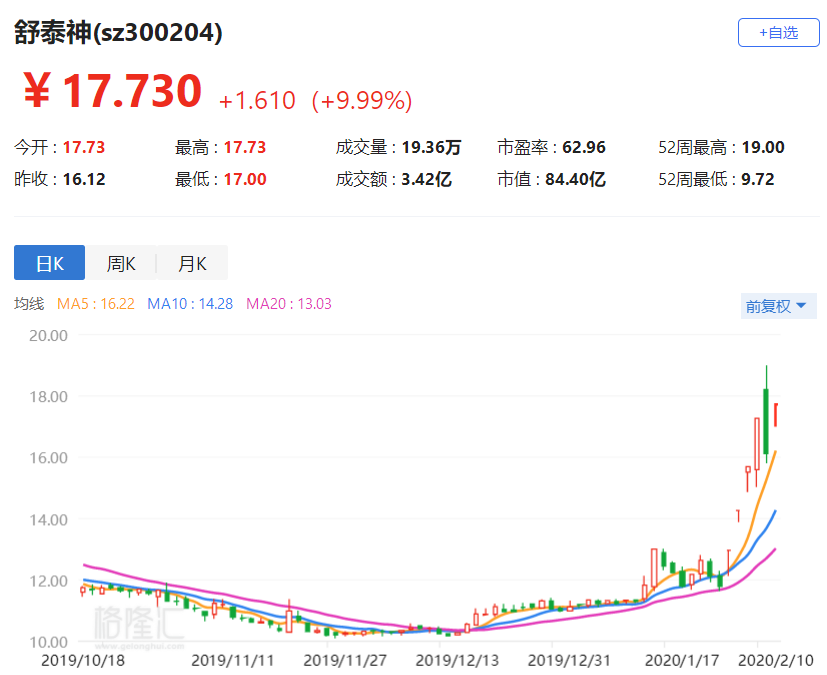Select the 今开 opening price 17.73
Image resolution: width=827 pixels, height=675 pixels.
point(84,147)
